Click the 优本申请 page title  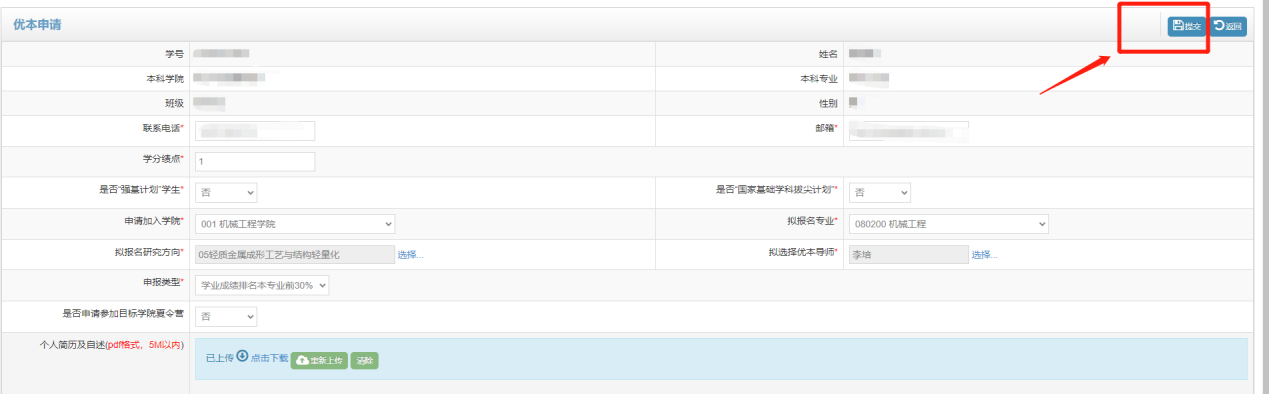[x=37, y=25]
